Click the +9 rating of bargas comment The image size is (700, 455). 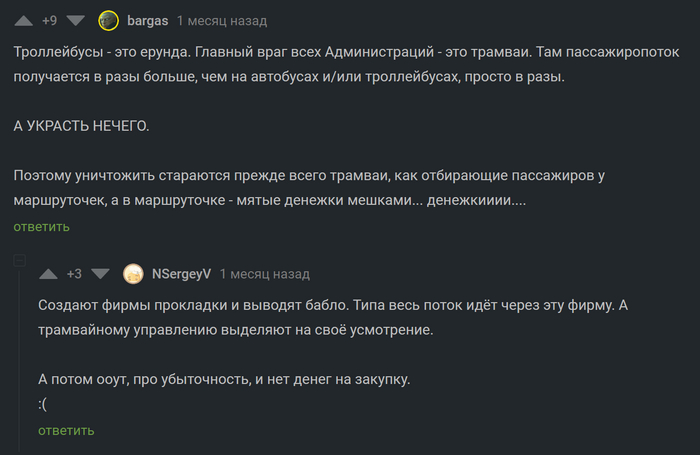point(49,20)
